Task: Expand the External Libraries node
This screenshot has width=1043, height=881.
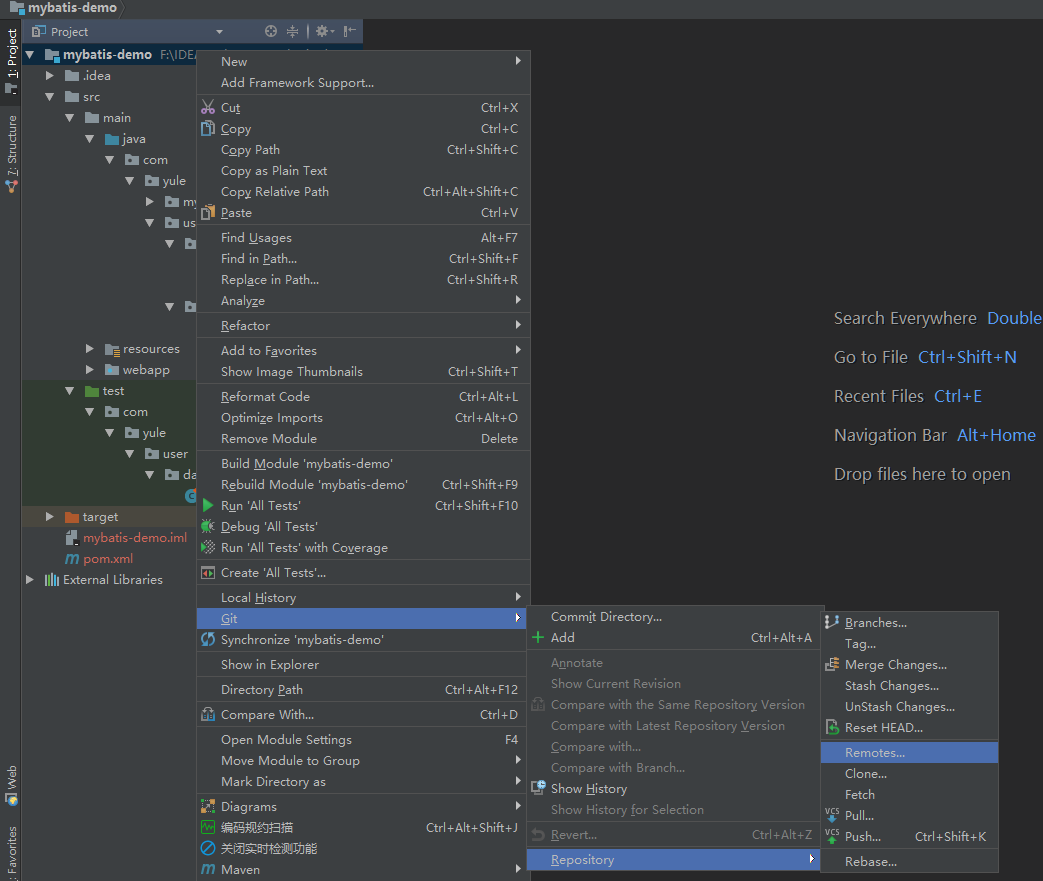Action: [30, 580]
